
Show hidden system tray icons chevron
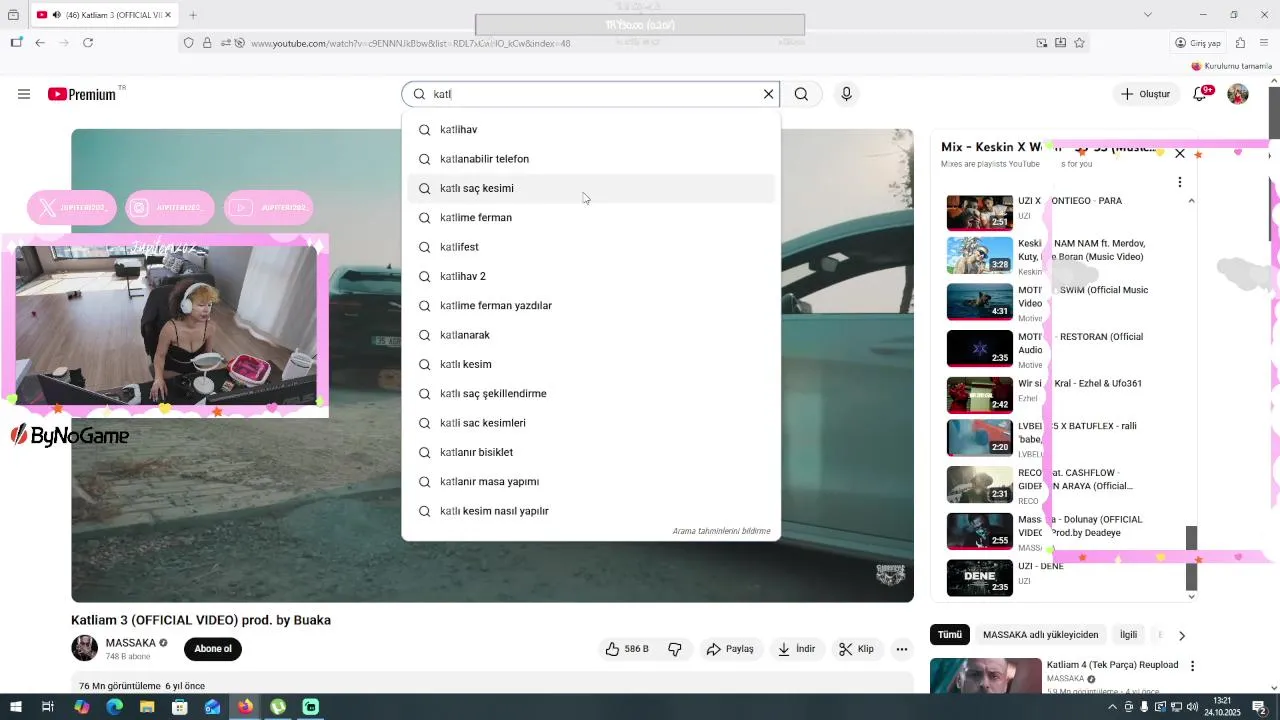pos(1112,707)
